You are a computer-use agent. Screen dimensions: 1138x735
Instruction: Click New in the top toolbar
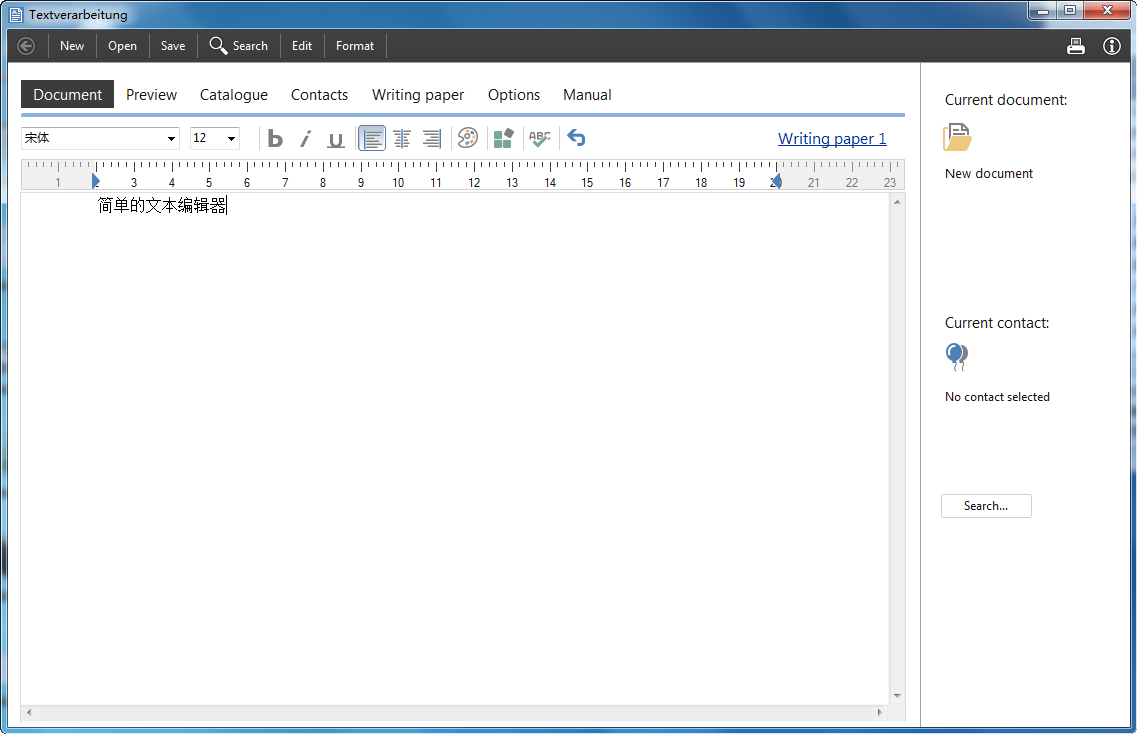tap(72, 46)
